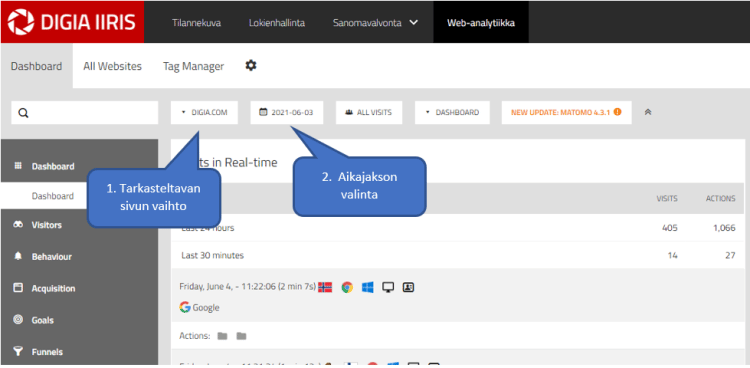Click the Windows OS icon

pos(367,287)
